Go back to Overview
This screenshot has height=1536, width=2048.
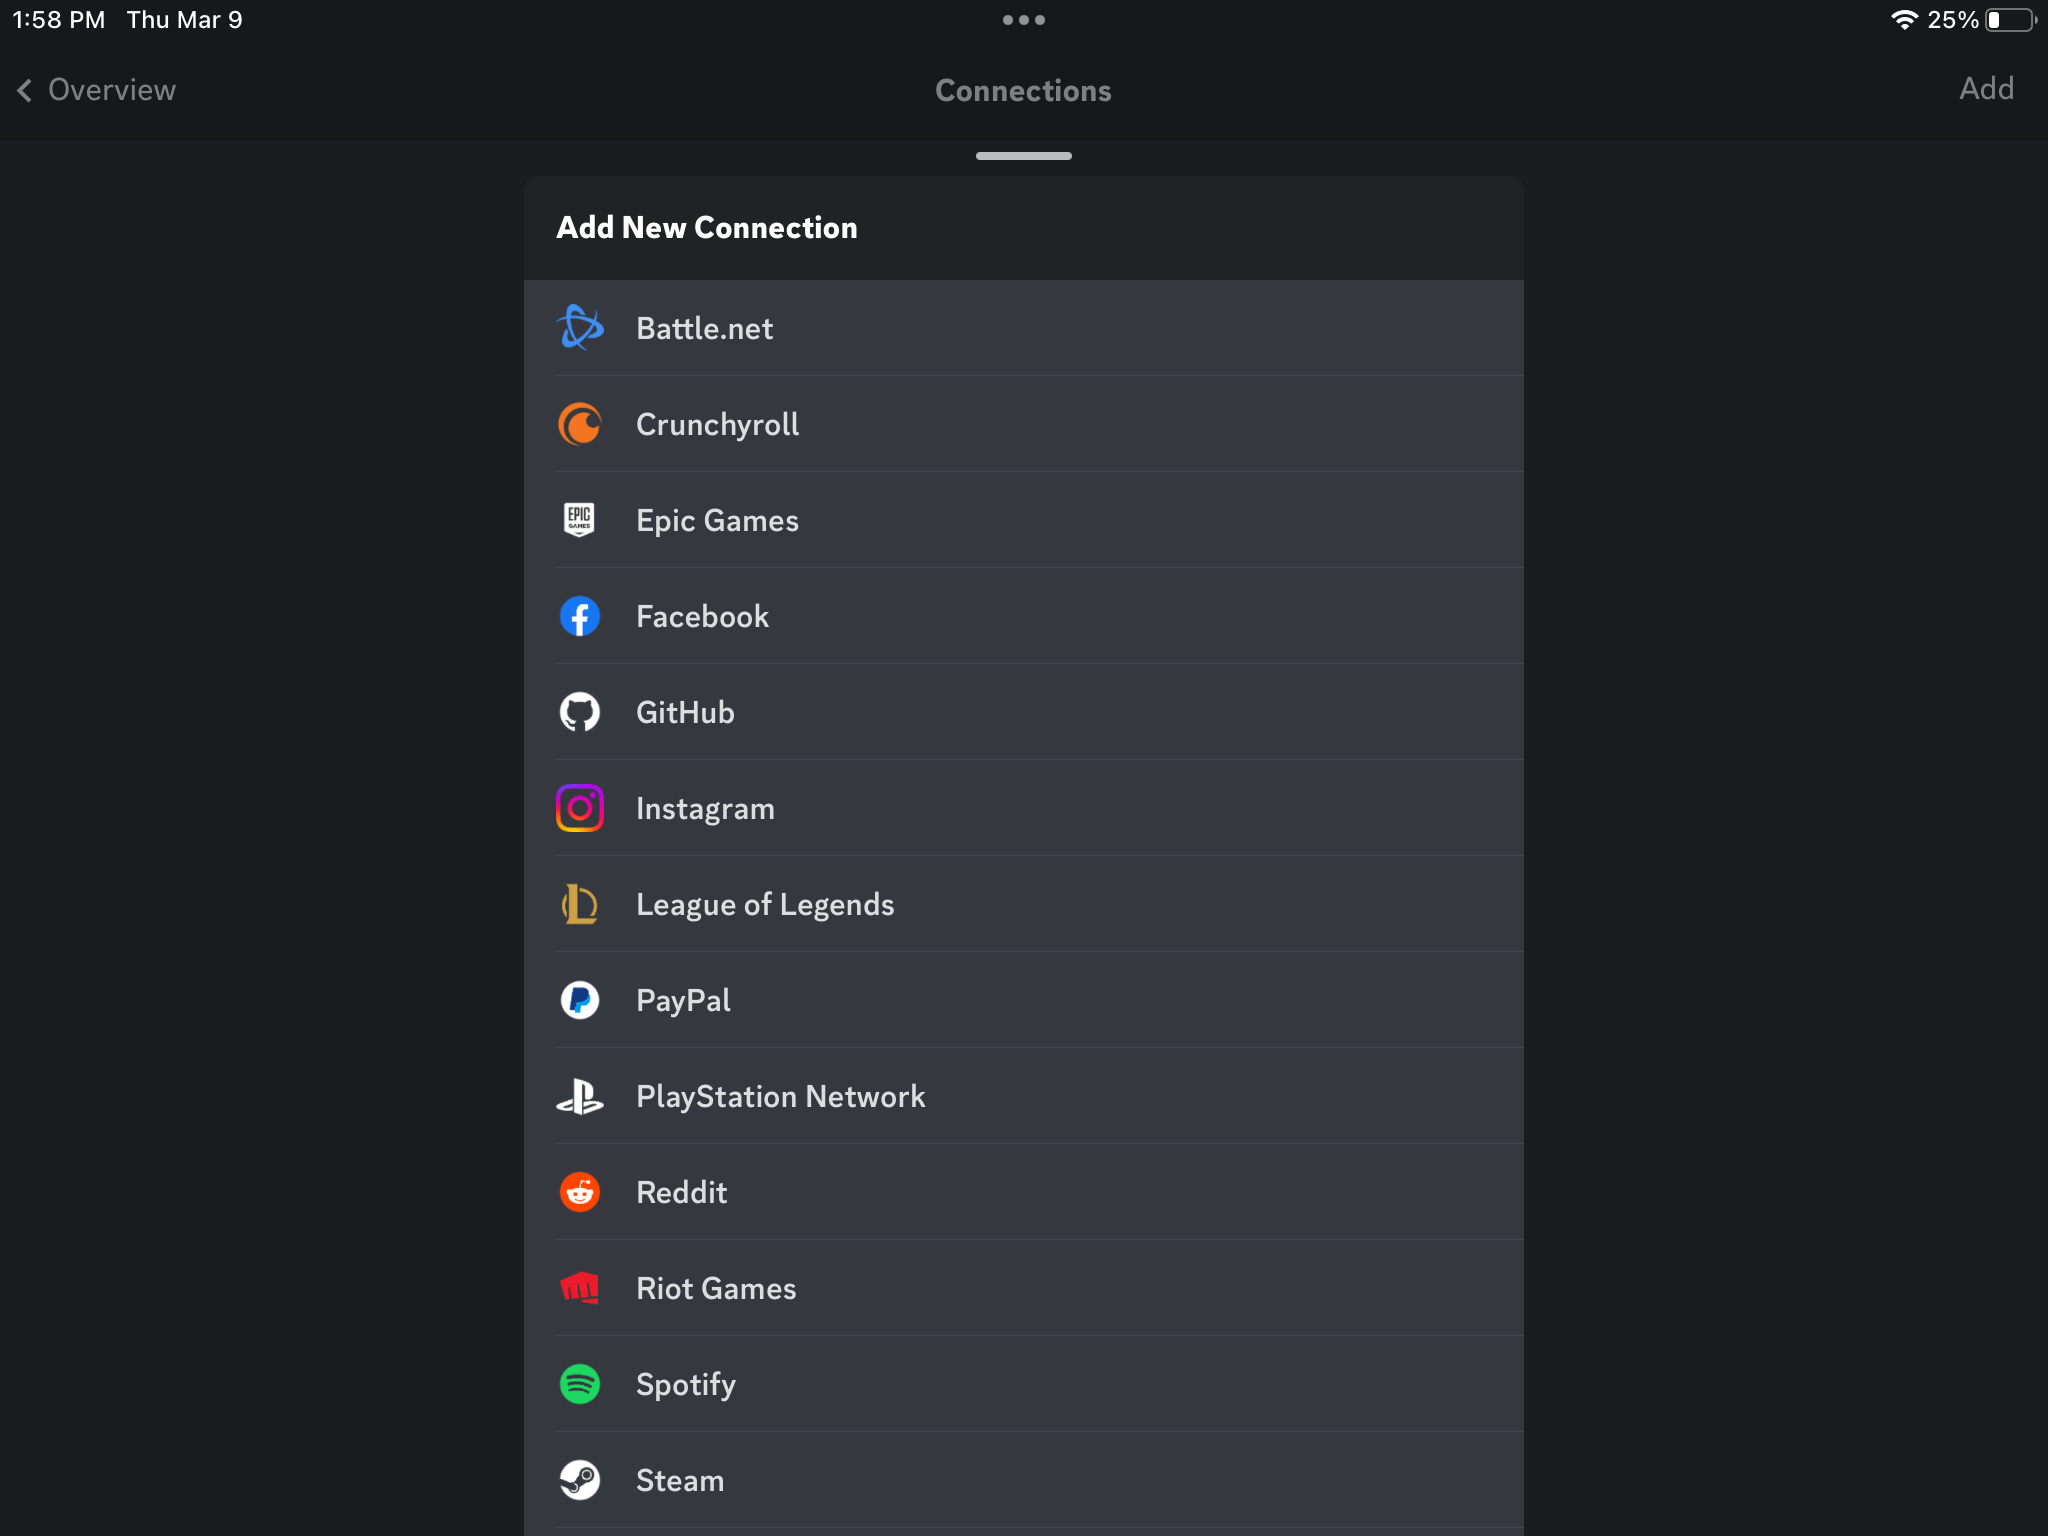[x=96, y=90]
